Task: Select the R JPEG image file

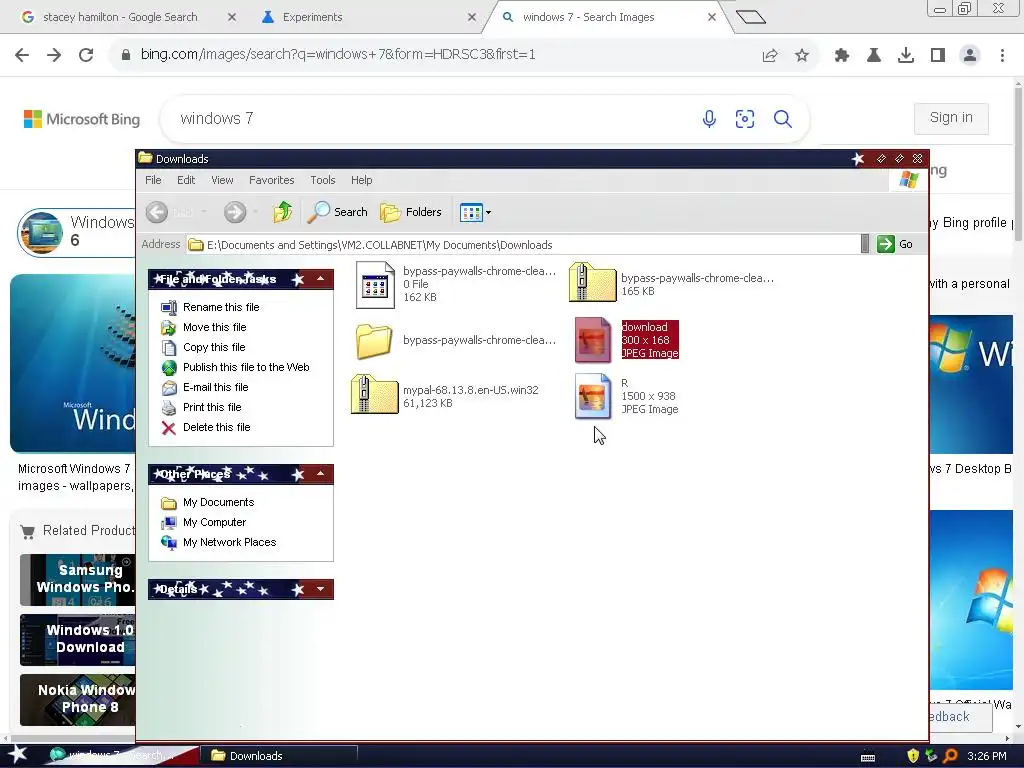Action: [x=593, y=396]
